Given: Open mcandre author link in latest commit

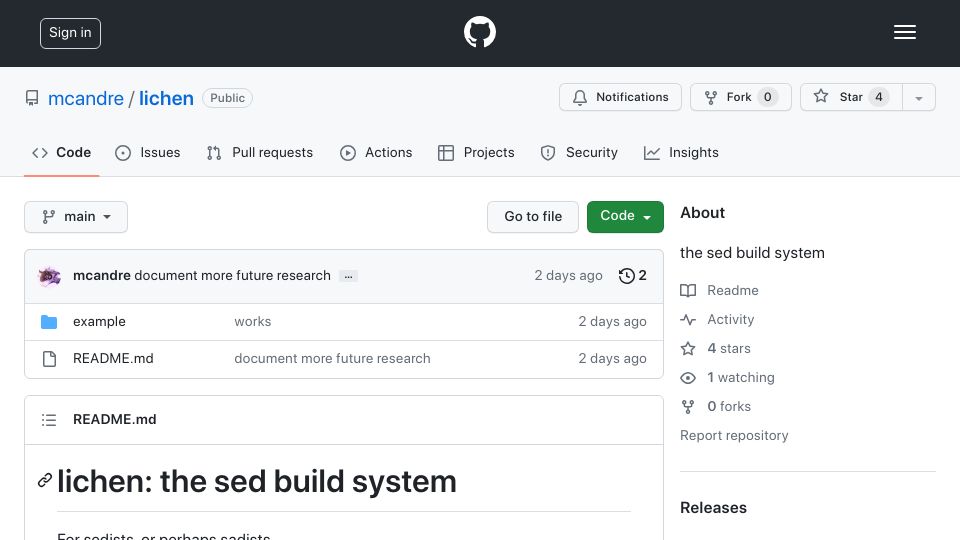Looking at the screenshot, I should coord(102,276).
